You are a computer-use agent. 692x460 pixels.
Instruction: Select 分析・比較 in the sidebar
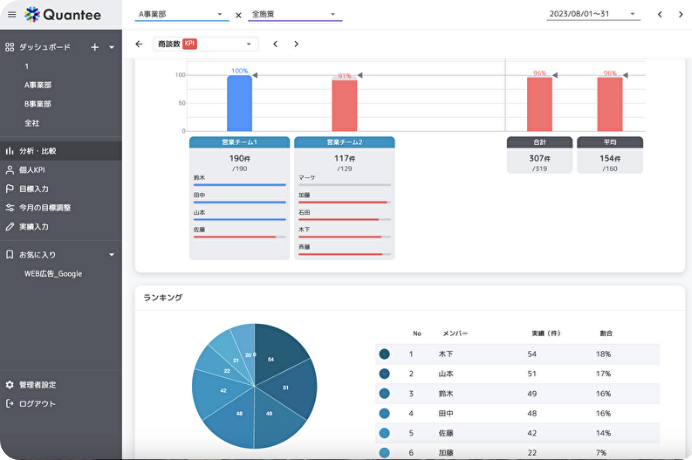[x=38, y=151]
